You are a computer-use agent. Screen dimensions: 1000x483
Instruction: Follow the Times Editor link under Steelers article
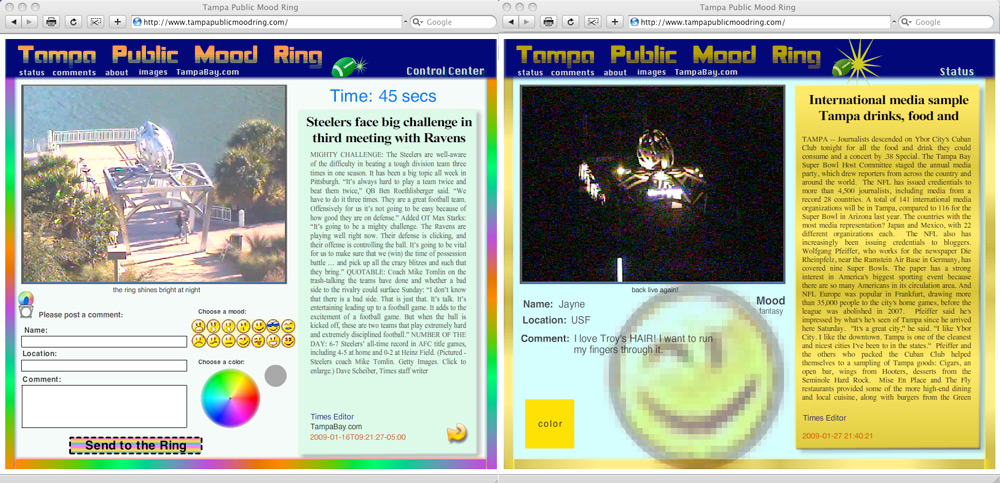point(334,413)
